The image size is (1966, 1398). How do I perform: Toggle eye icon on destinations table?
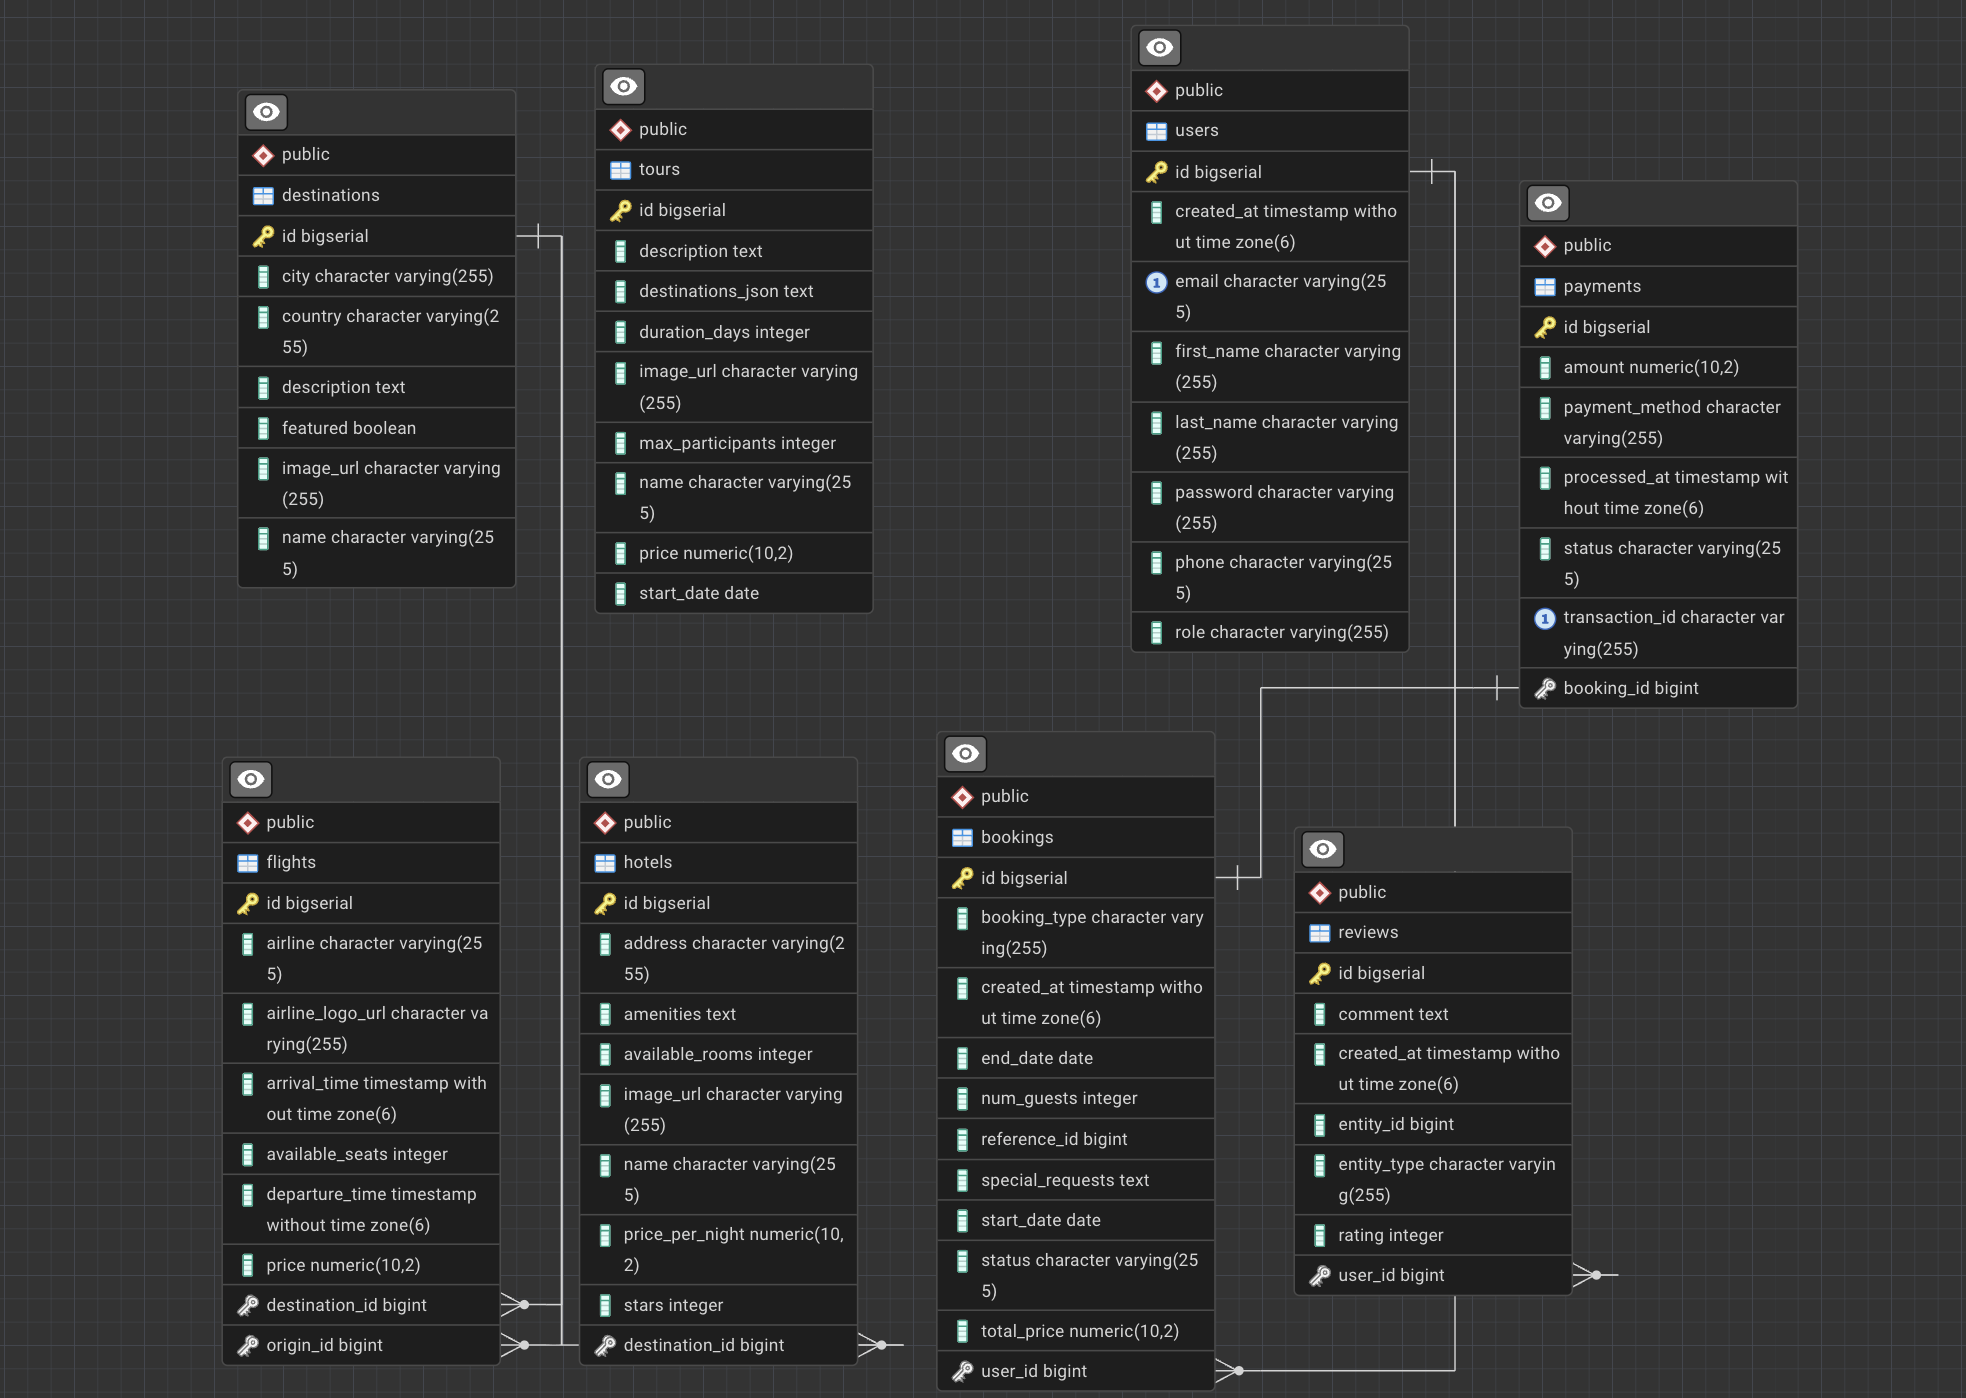click(x=266, y=112)
